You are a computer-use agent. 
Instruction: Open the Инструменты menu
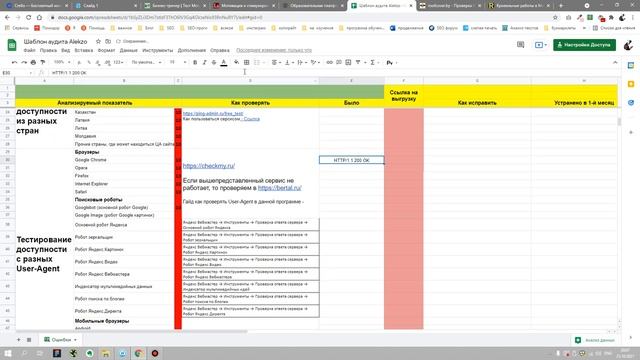click(x=158, y=50)
